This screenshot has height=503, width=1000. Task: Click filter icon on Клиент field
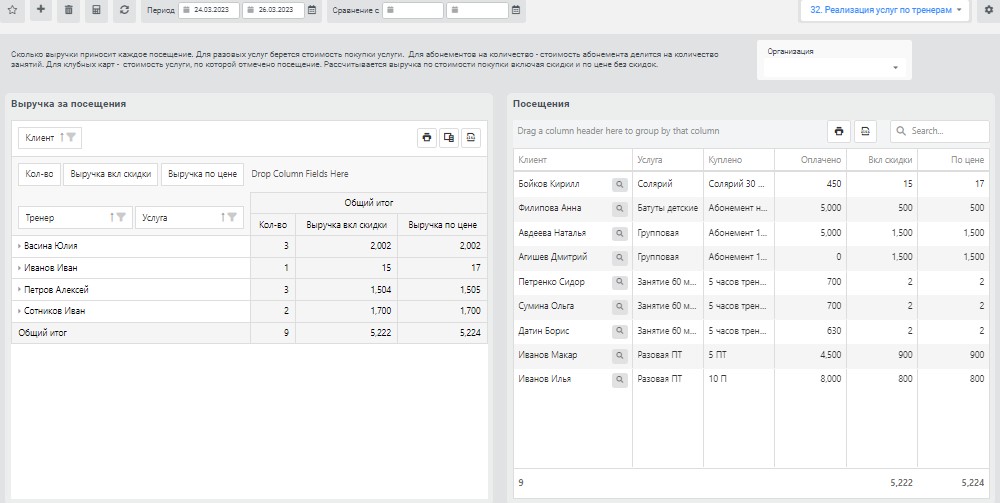click(x=71, y=138)
